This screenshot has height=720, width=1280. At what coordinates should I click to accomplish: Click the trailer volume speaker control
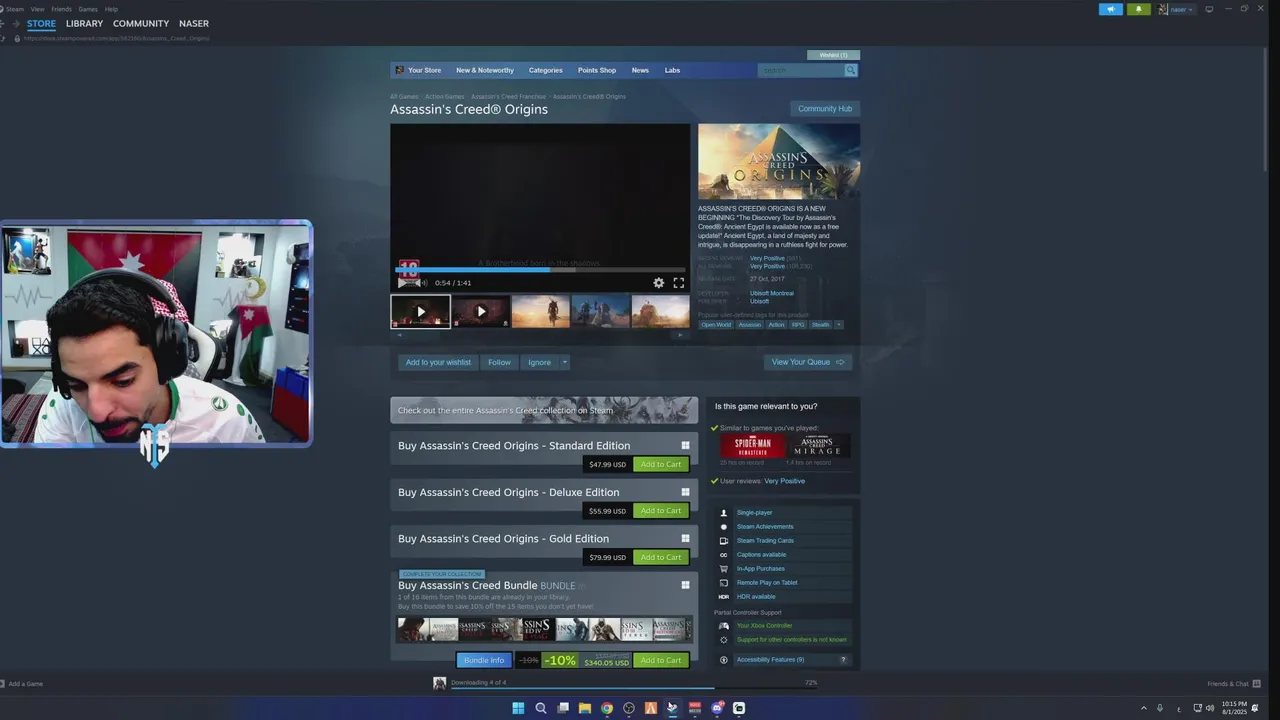point(422,283)
